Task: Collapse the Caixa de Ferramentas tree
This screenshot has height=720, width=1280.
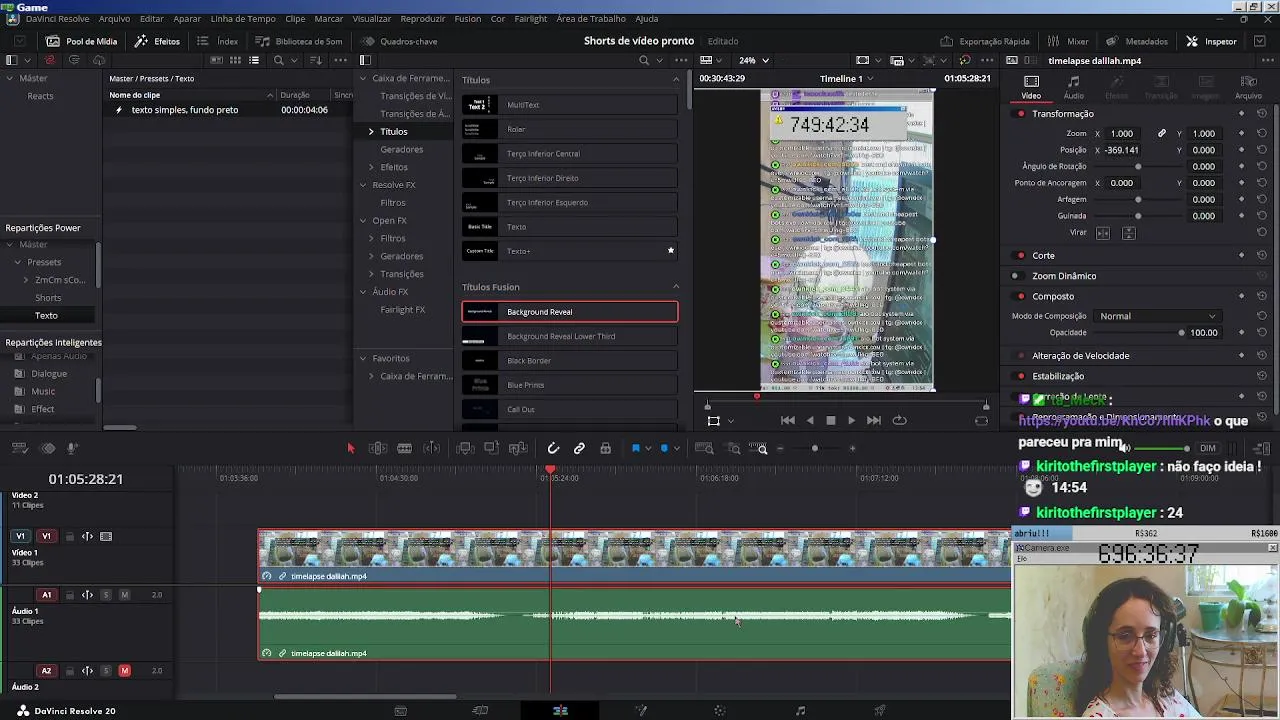Action: click(x=363, y=79)
